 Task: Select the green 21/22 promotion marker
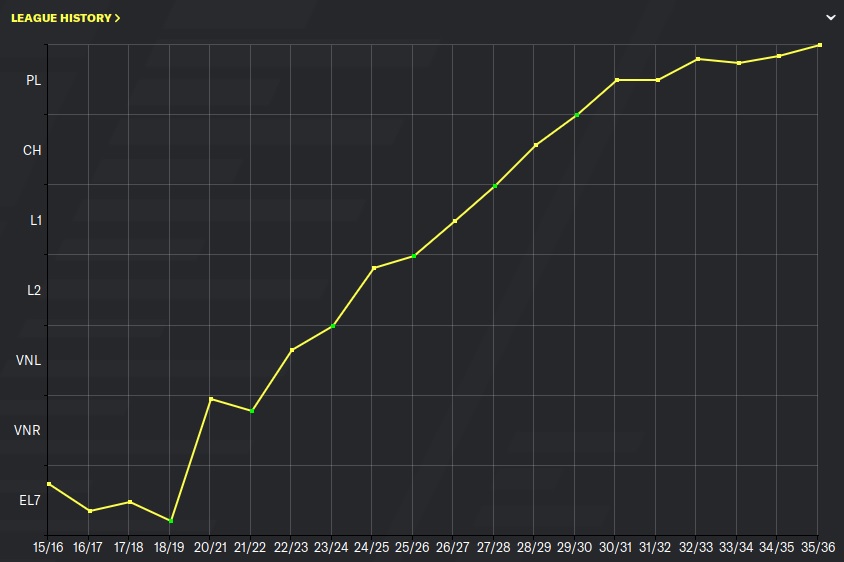click(252, 411)
